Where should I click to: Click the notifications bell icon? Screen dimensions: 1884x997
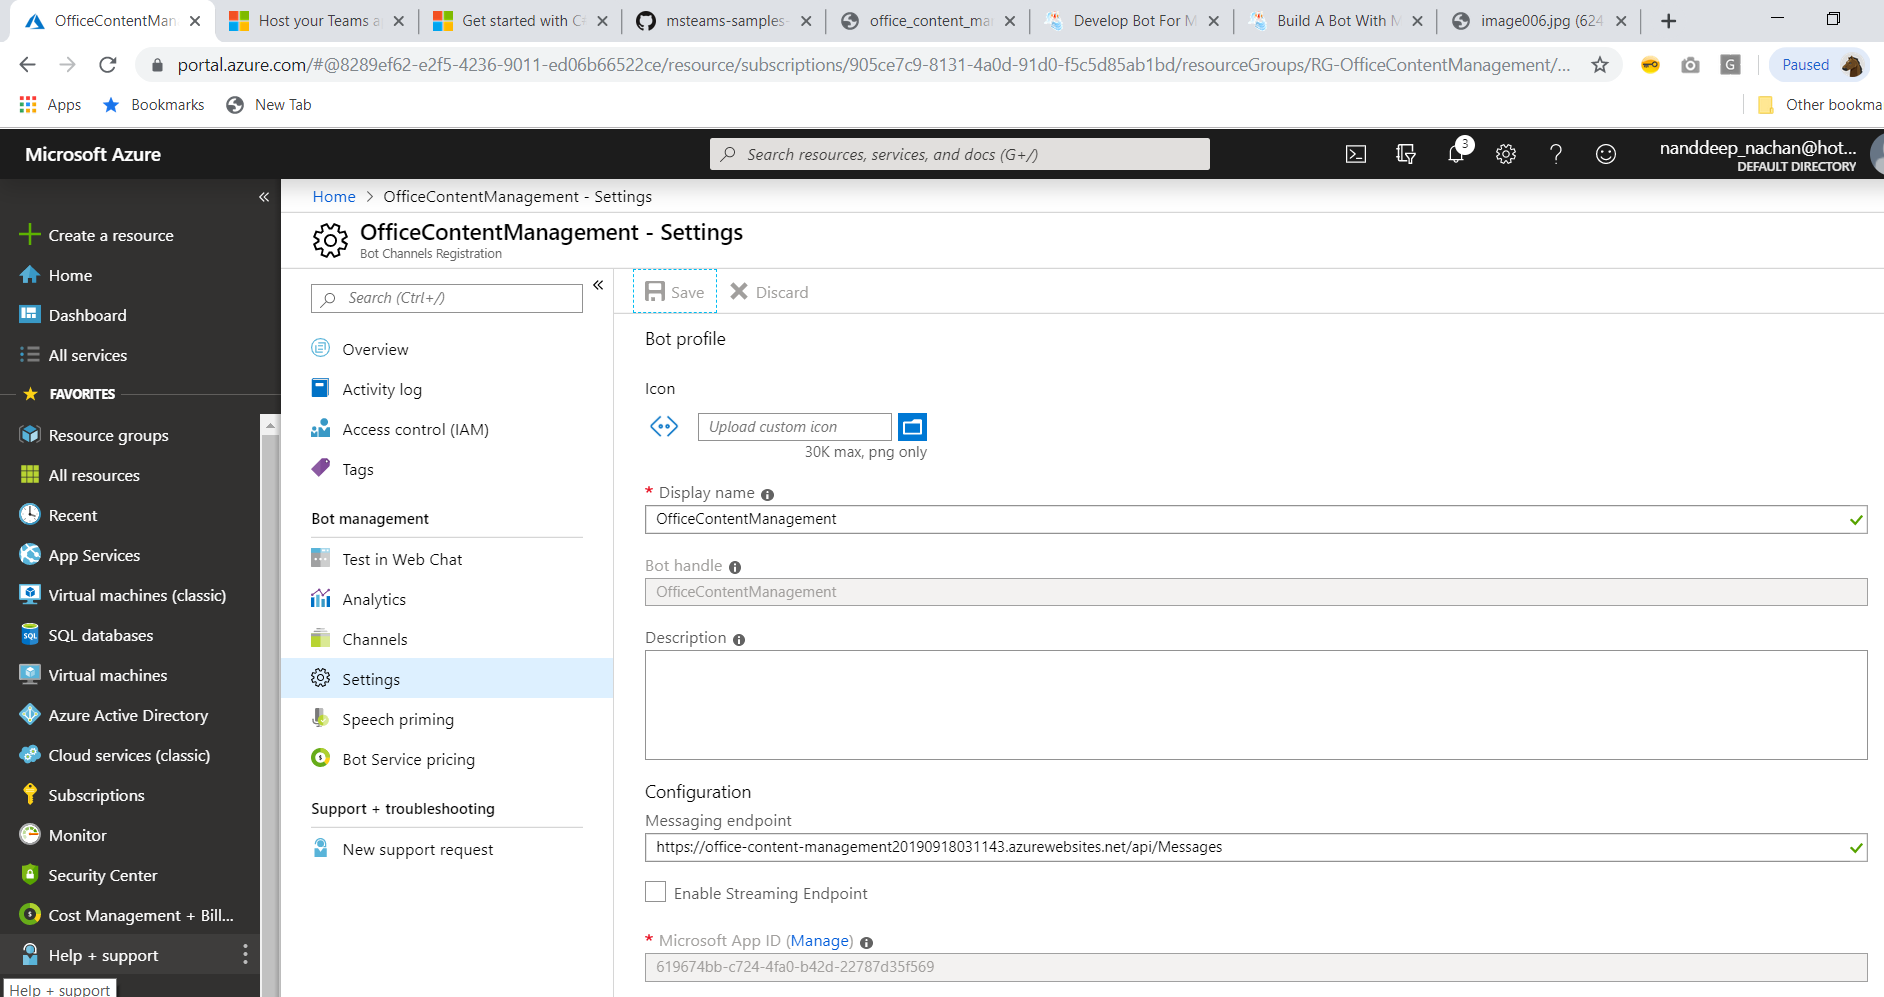1456,154
